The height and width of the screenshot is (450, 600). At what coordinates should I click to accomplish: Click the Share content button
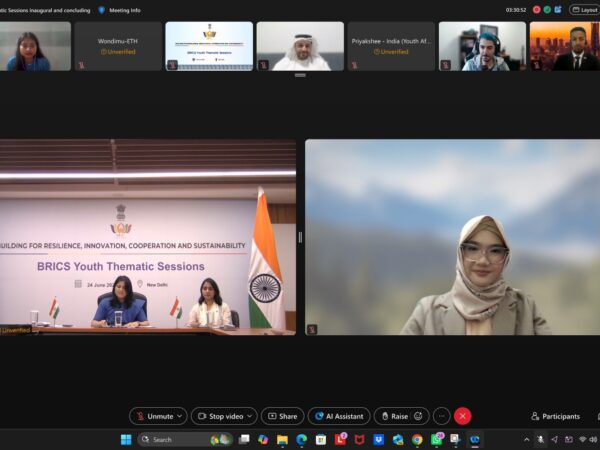pyautogui.click(x=282, y=416)
